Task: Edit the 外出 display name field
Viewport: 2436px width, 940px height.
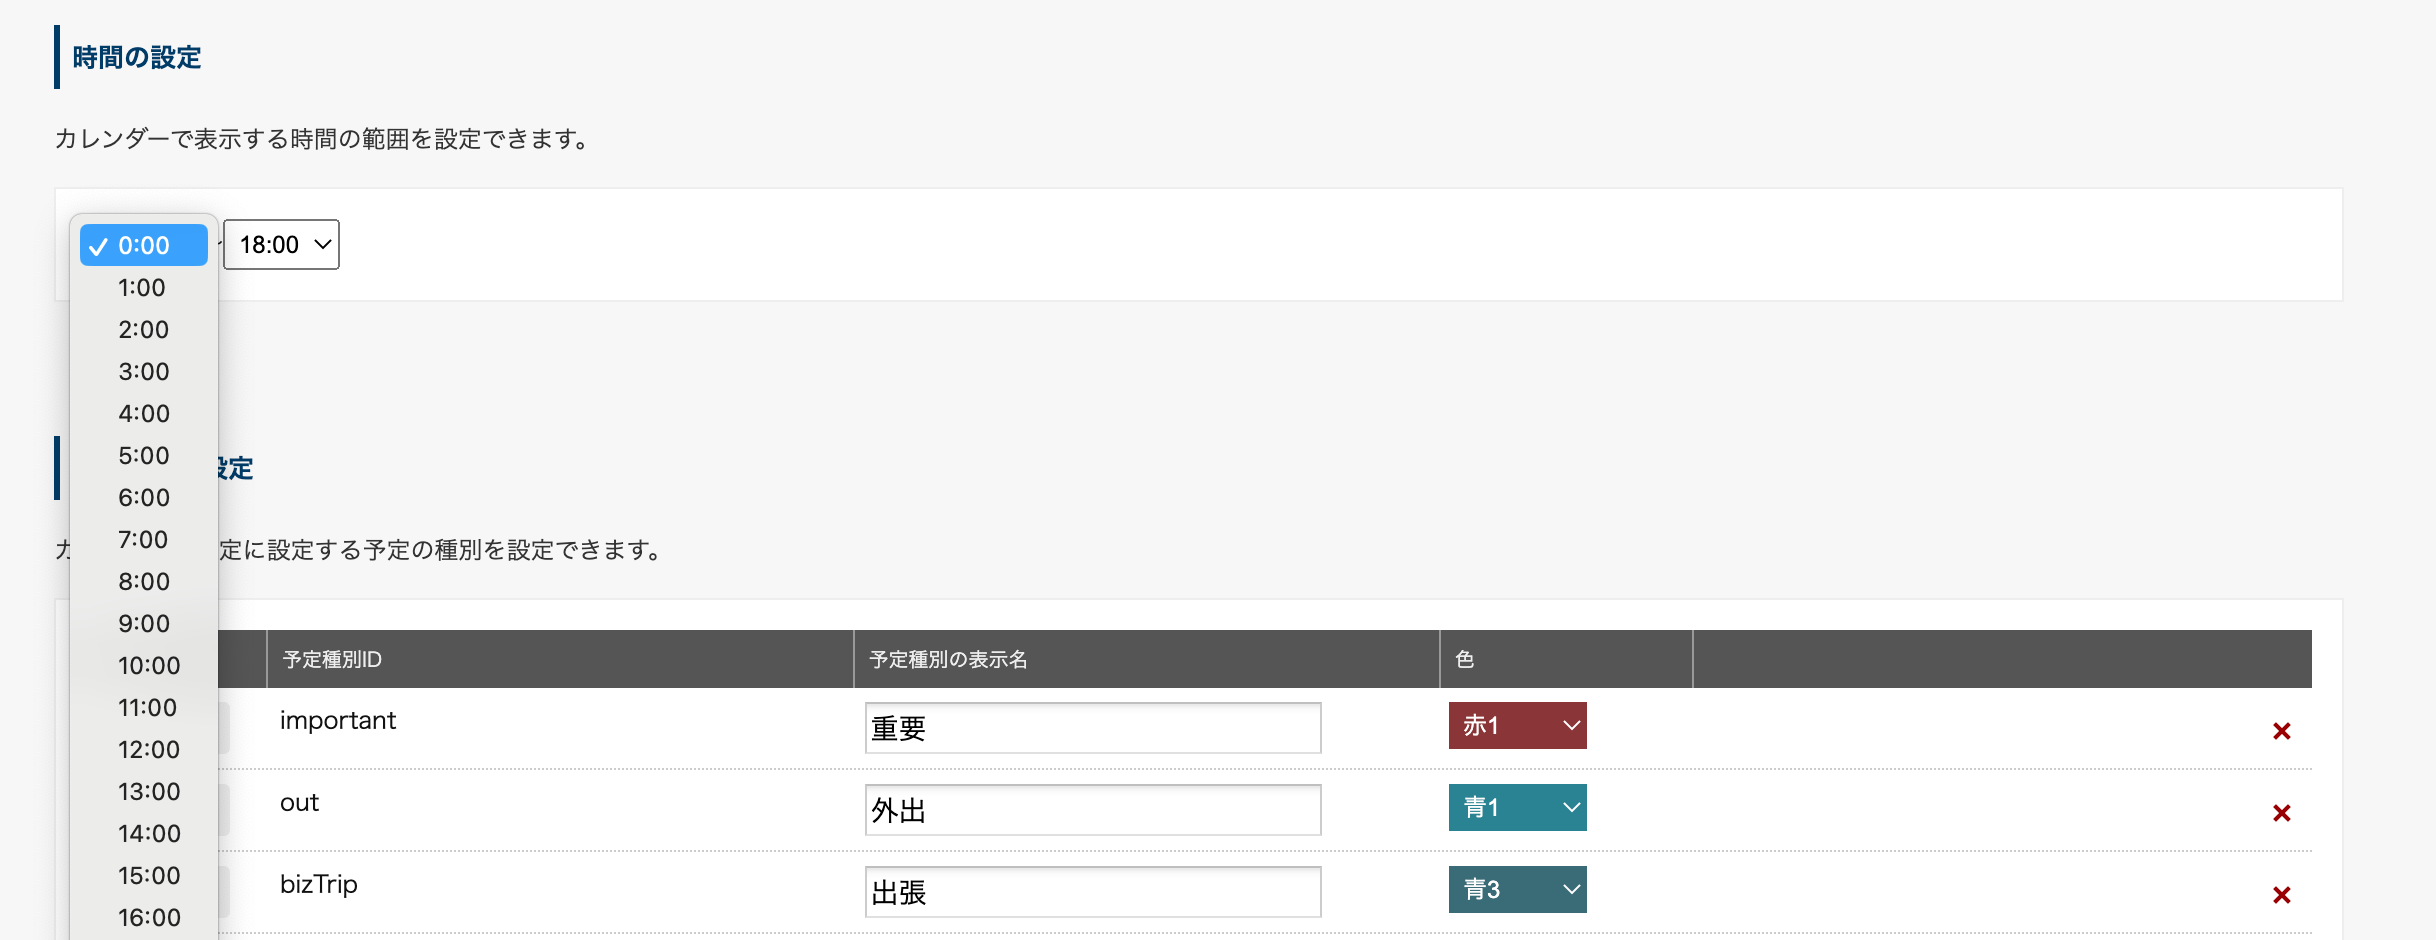Action: tap(1092, 810)
